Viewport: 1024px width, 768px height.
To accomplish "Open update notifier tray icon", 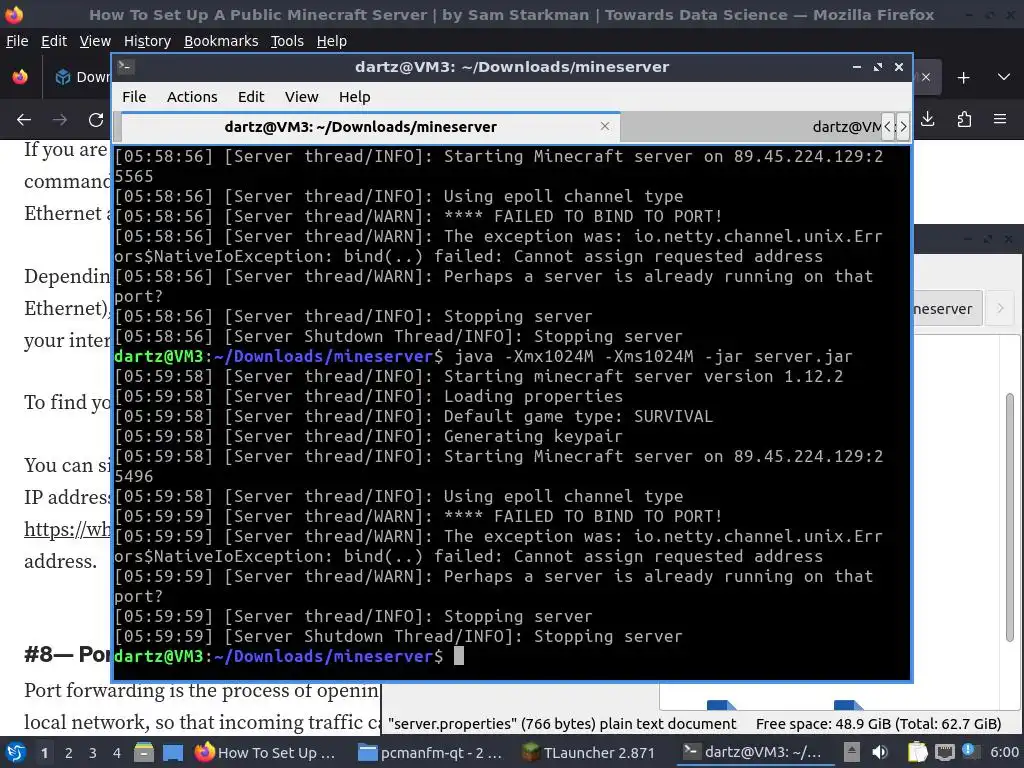I will 968,751.
